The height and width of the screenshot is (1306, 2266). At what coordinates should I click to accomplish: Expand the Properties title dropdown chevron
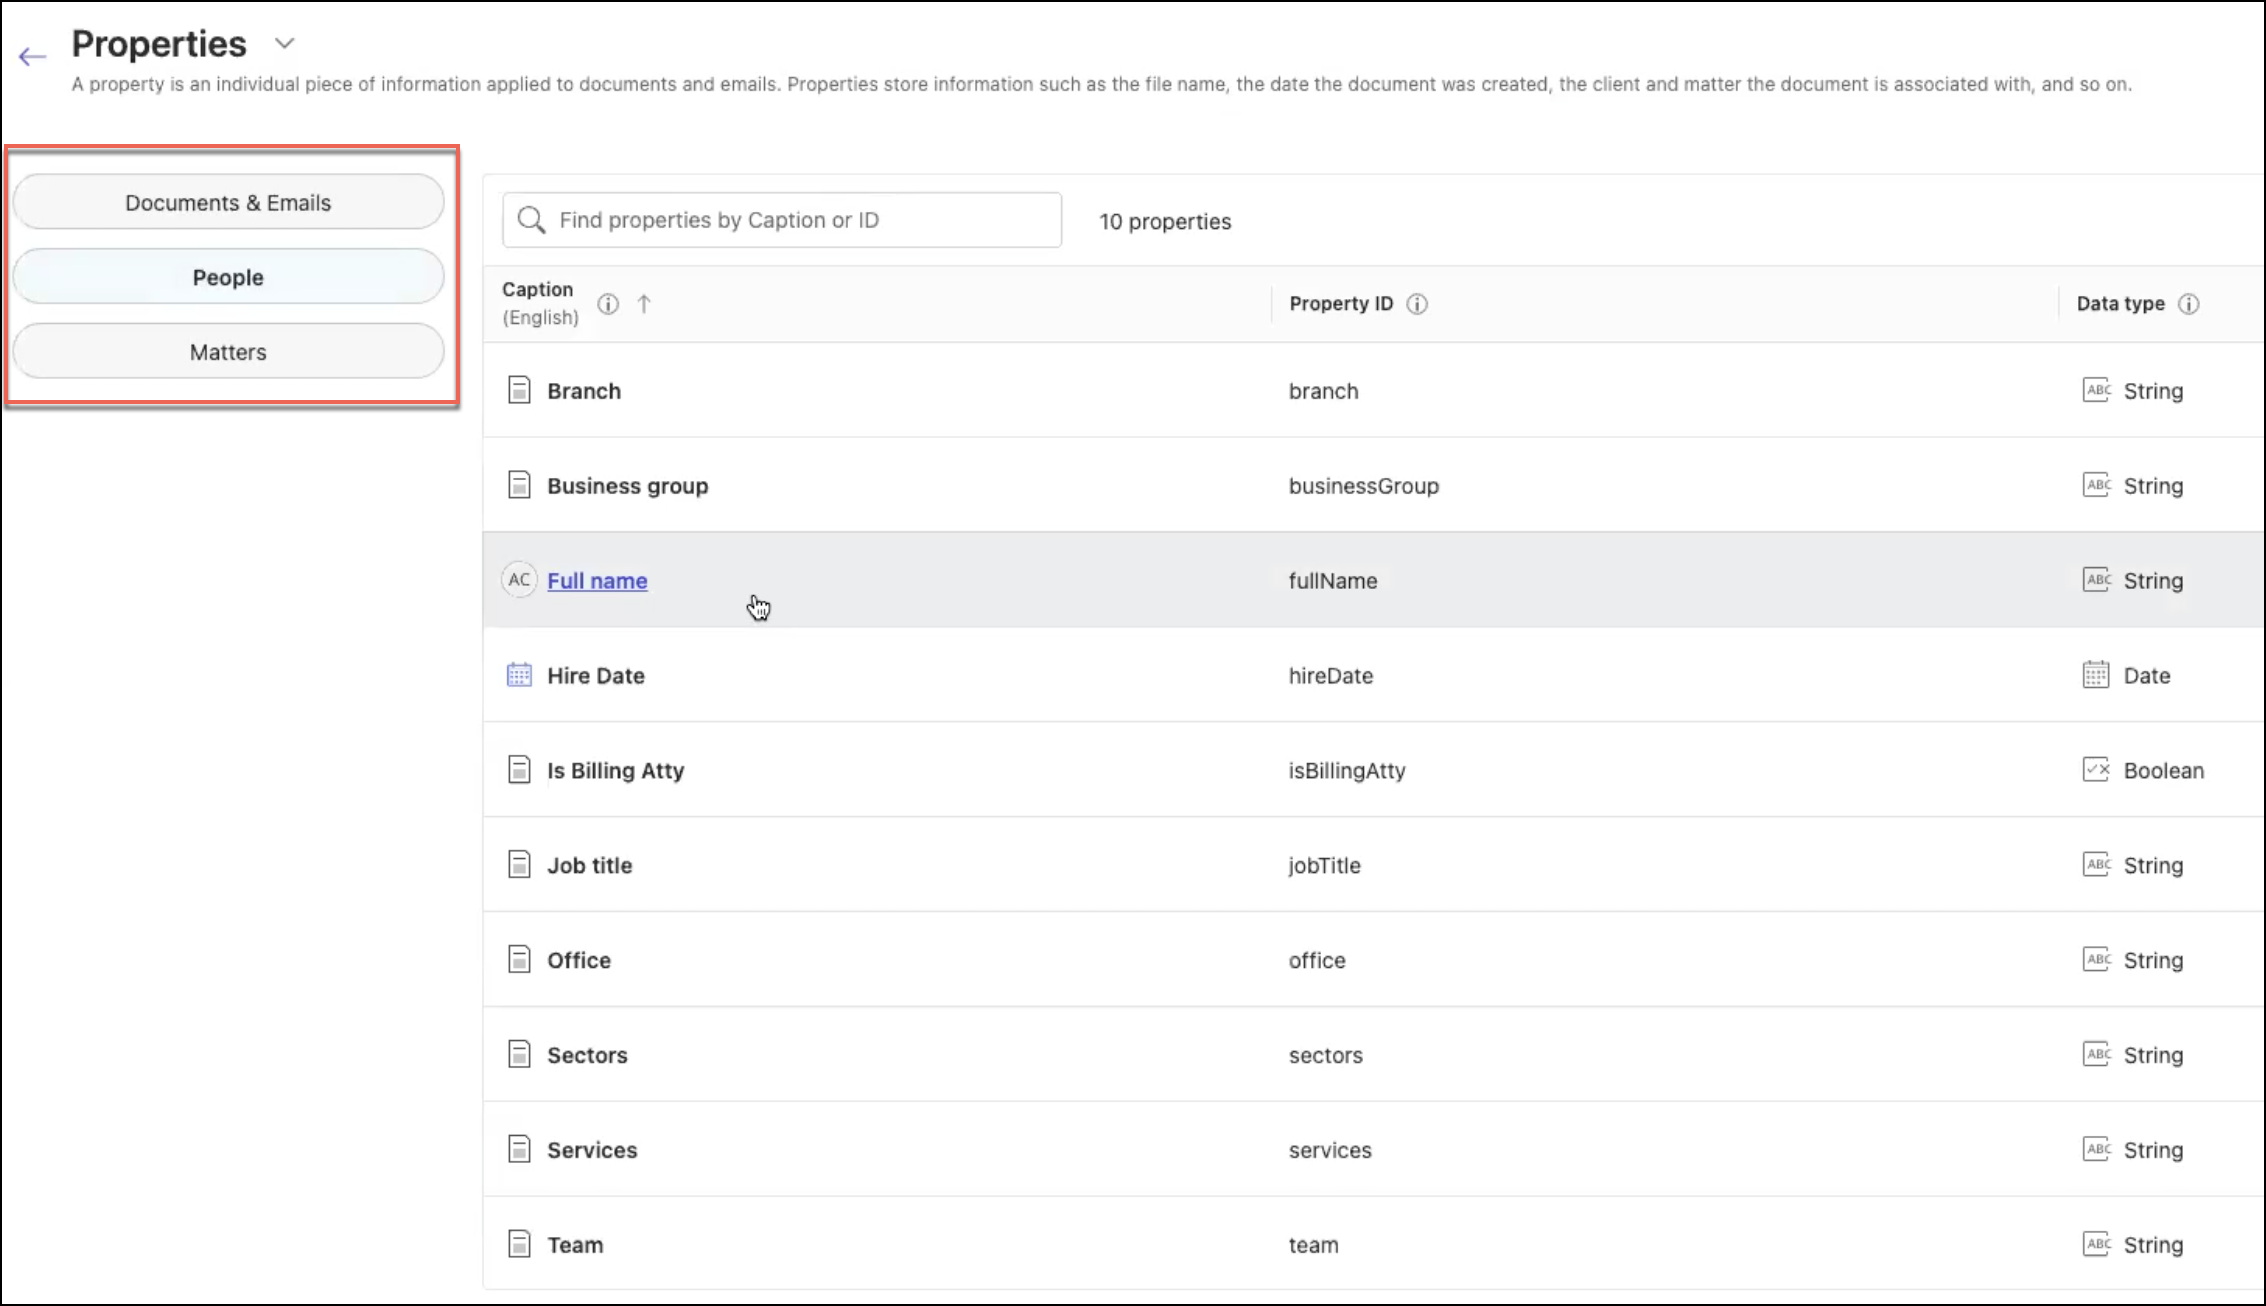pyautogui.click(x=285, y=43)
